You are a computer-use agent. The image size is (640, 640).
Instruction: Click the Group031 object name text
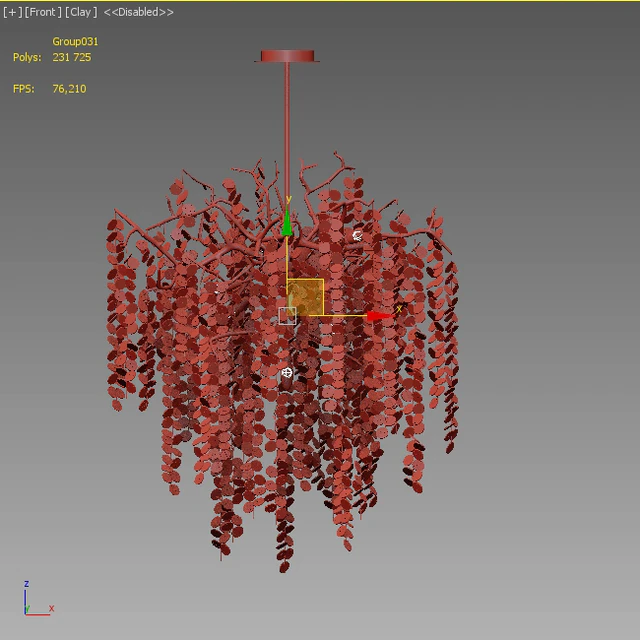[x=75, y=42]
